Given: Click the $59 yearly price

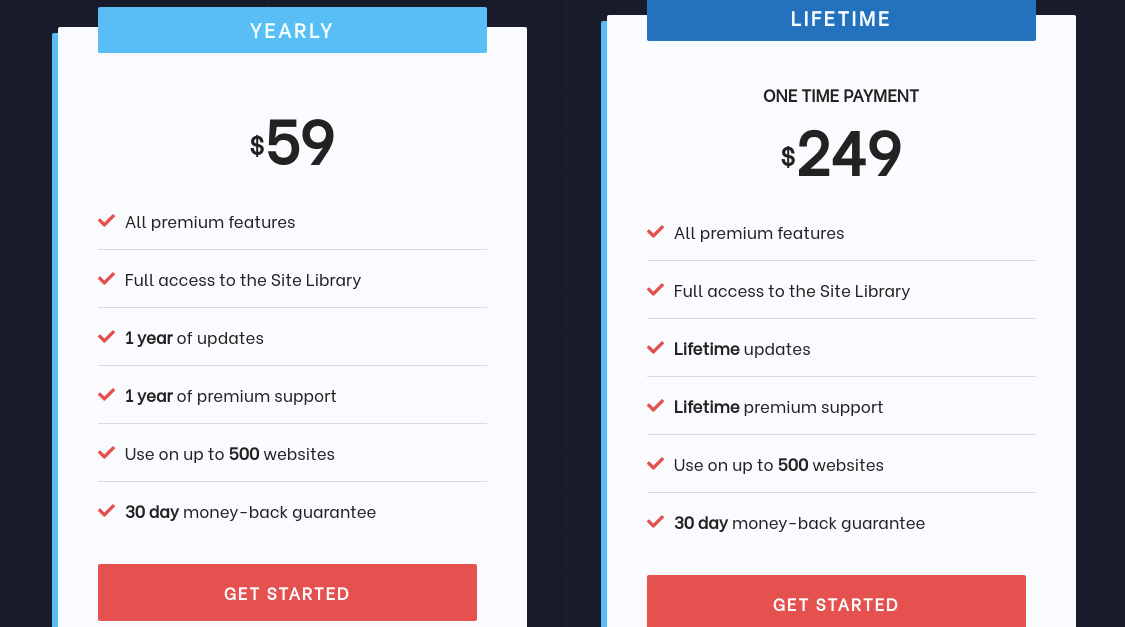Looking at the screenshot, I should pos(292,143).
